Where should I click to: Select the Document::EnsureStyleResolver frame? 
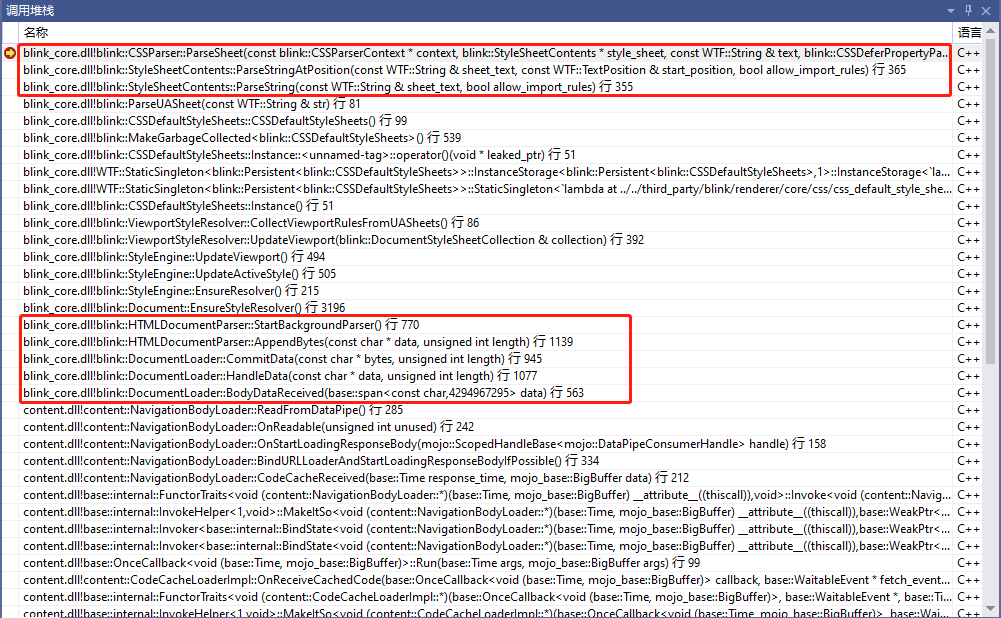click(x=200, y=307)
